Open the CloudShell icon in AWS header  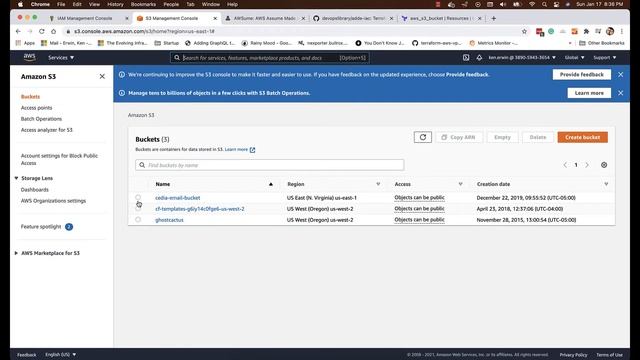point(466,58)
